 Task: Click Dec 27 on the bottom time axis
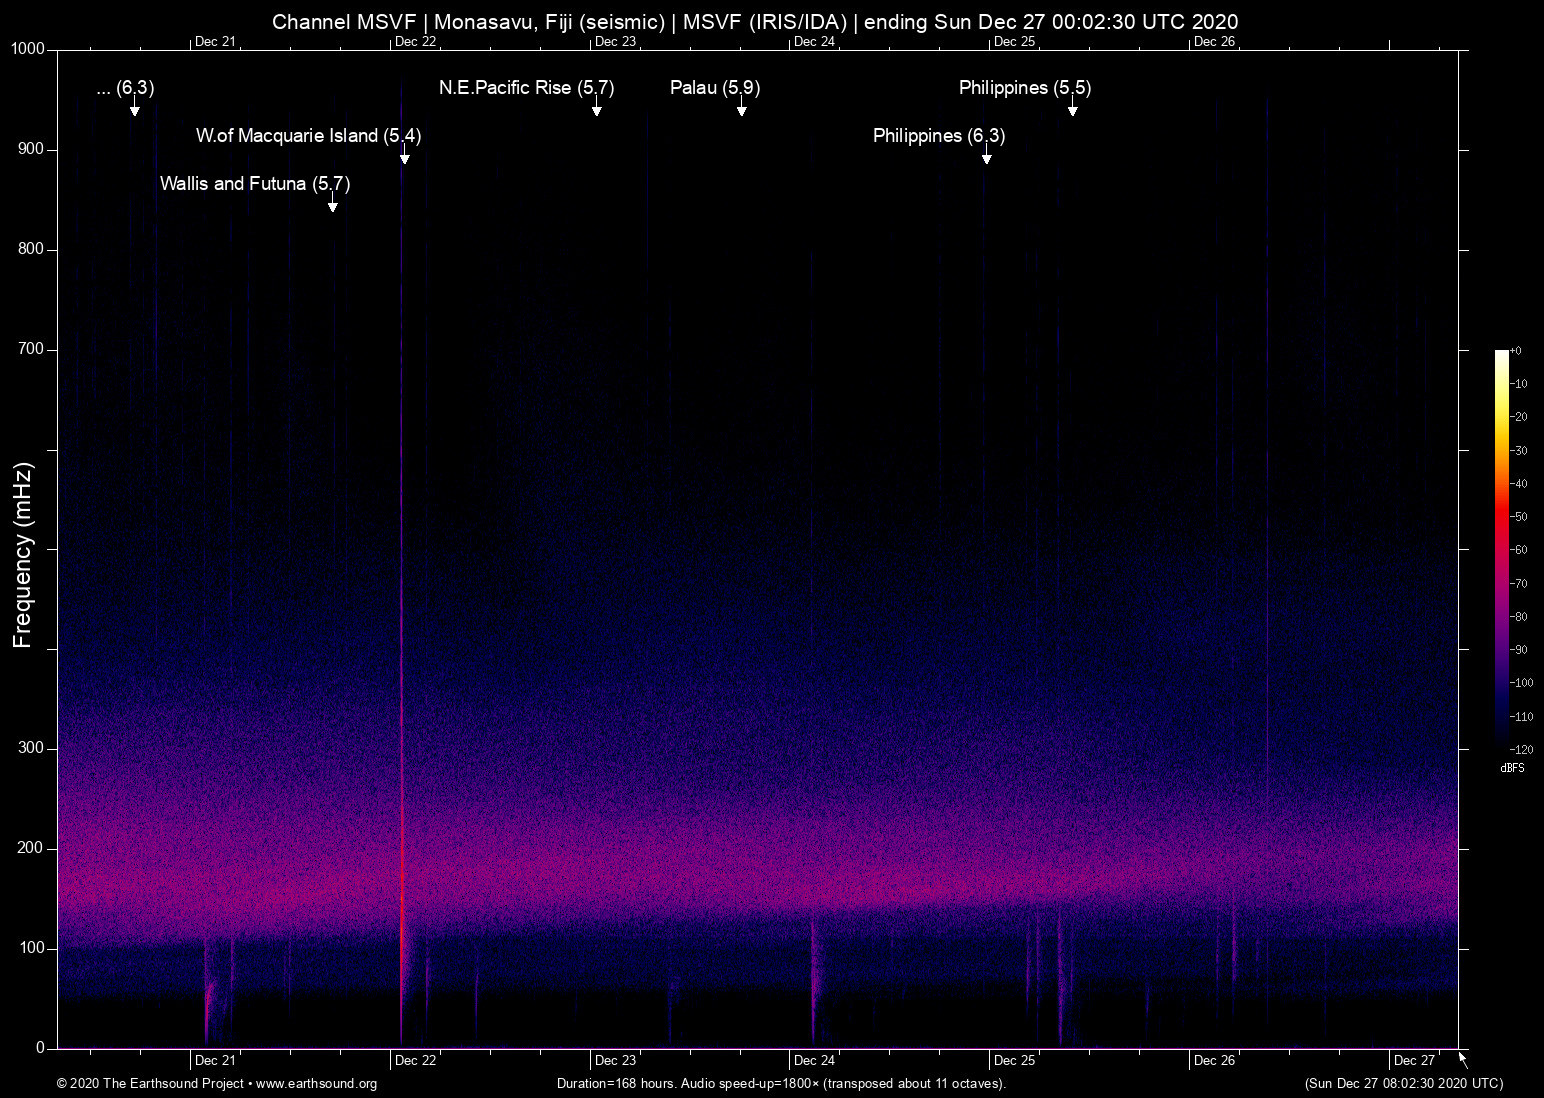click(1414, 1061)
